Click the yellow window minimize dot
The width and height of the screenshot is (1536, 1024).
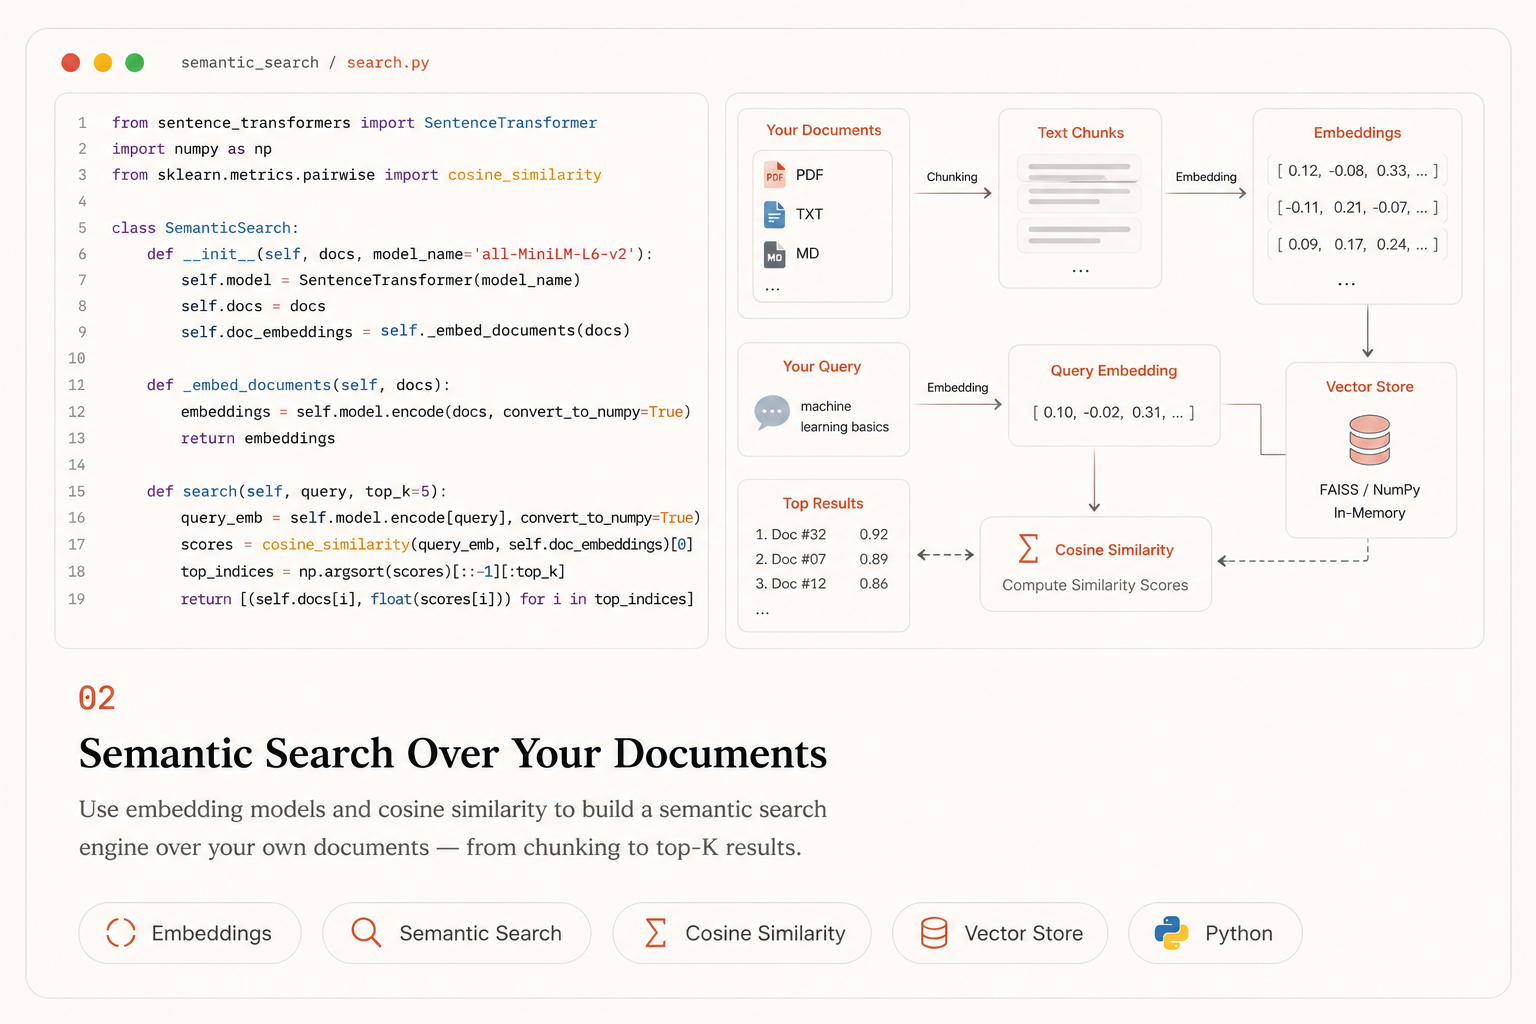(103, 62)
